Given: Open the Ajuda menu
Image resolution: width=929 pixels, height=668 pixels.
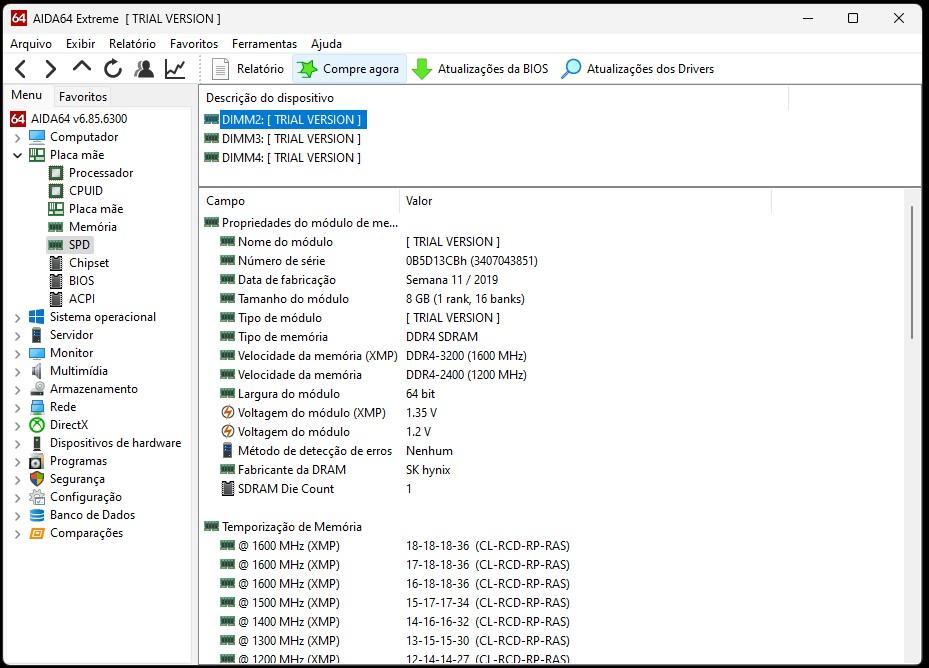Looking at the screenshot, I should (x=326, y=44).
